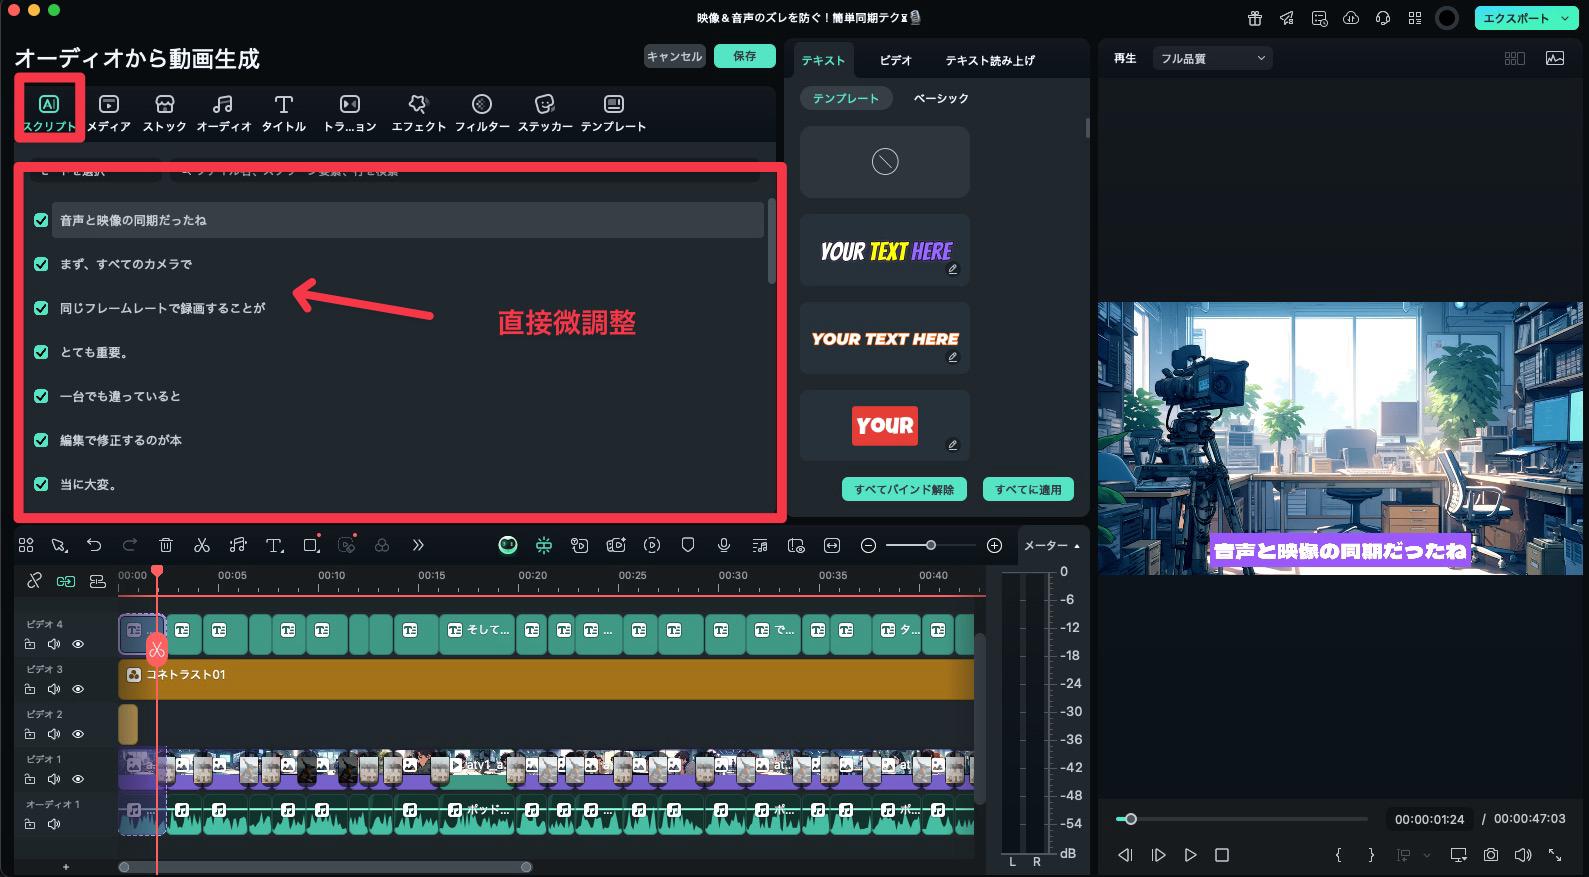The image size is (1589, 877).
Task: Expand the メーター panel arrow
Action: coord(1077,546)
